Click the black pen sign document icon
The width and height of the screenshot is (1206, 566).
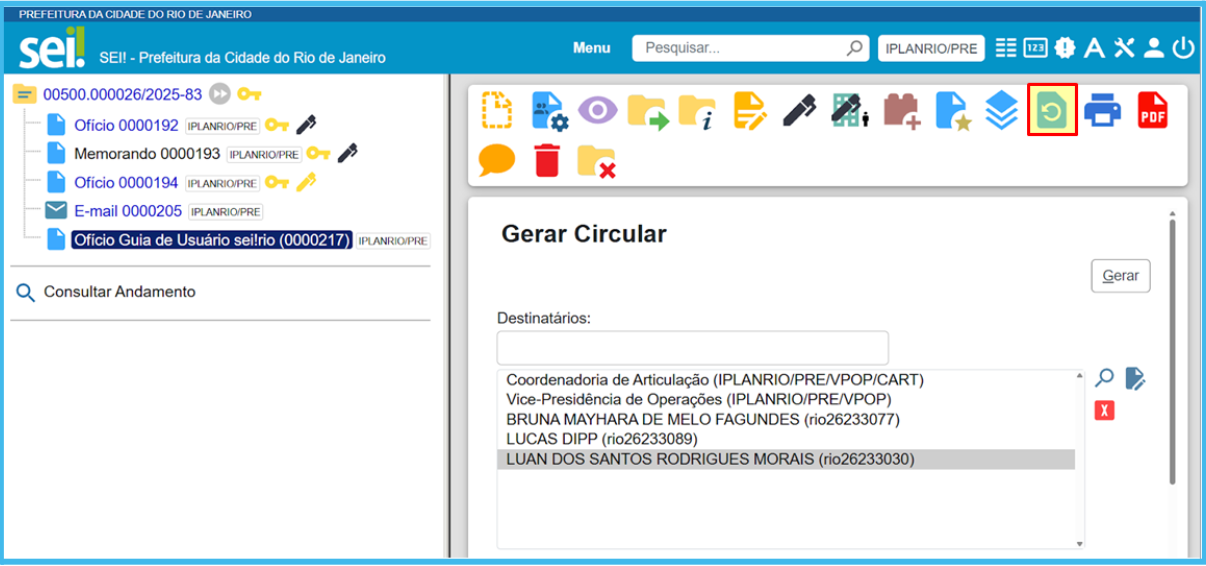point(798,110)
